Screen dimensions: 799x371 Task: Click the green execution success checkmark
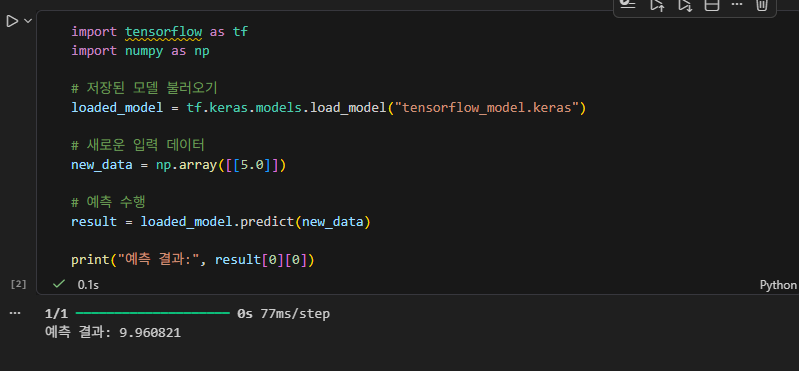pos(59,284)
